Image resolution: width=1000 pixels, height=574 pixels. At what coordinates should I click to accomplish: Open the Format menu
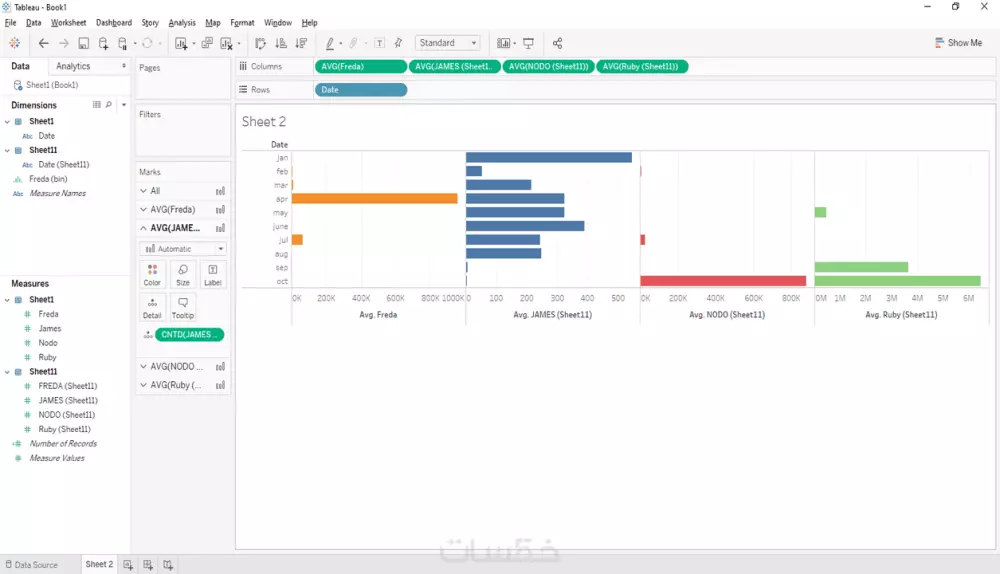(242, 22)
